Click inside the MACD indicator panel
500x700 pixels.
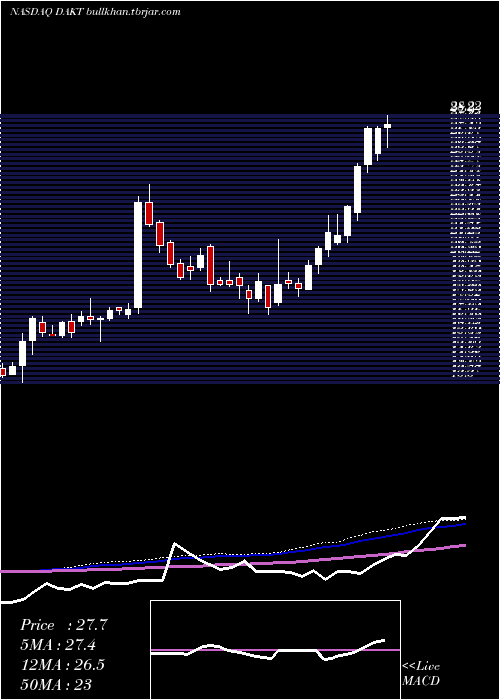[x=275, y=650]
